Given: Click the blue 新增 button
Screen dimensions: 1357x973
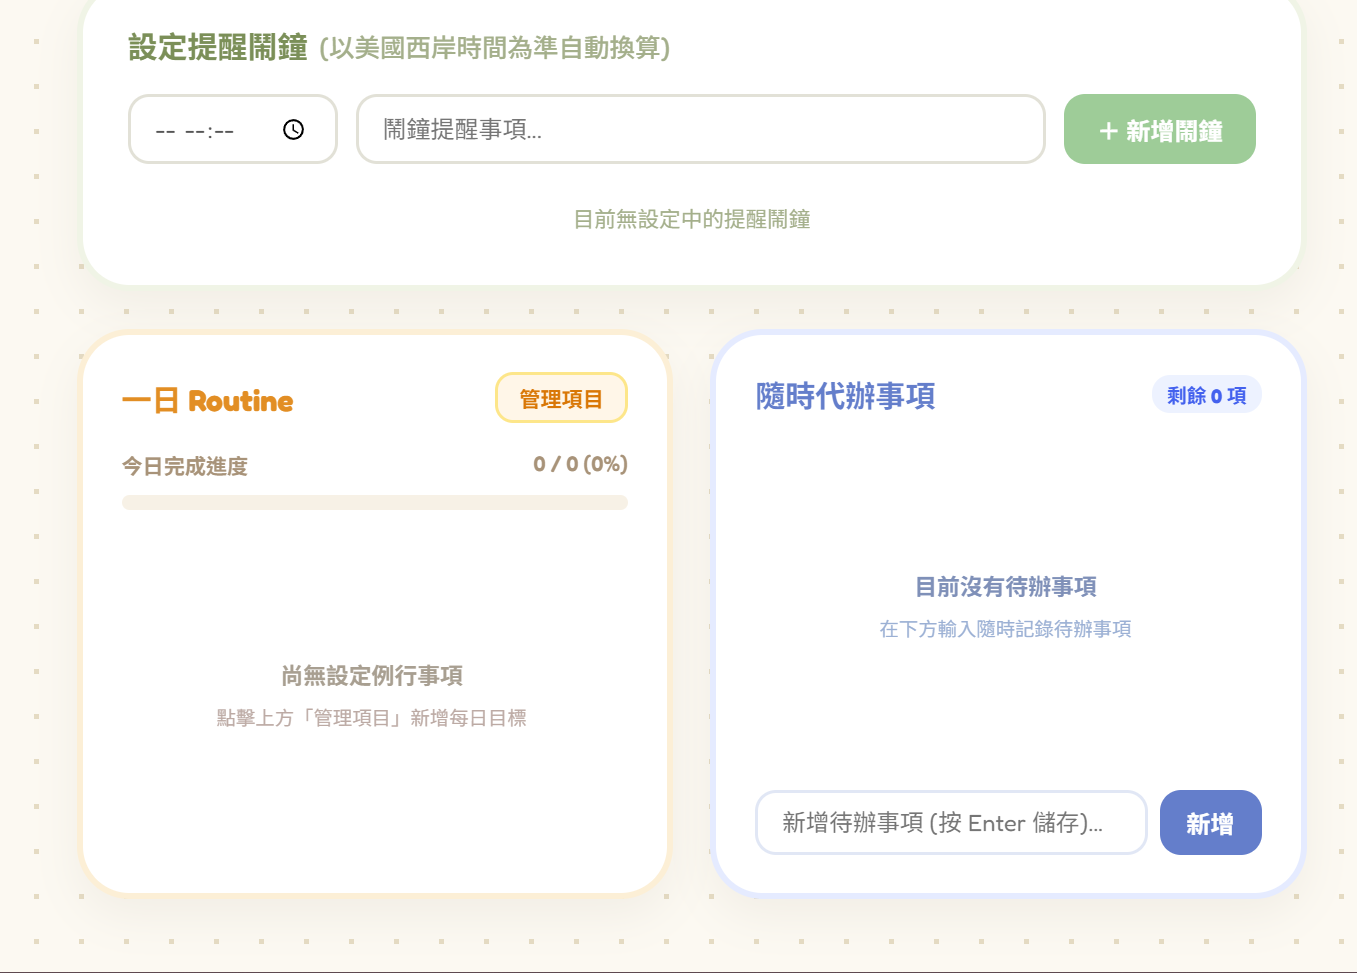Looking at the screenshot, I should pos(1210,823).
